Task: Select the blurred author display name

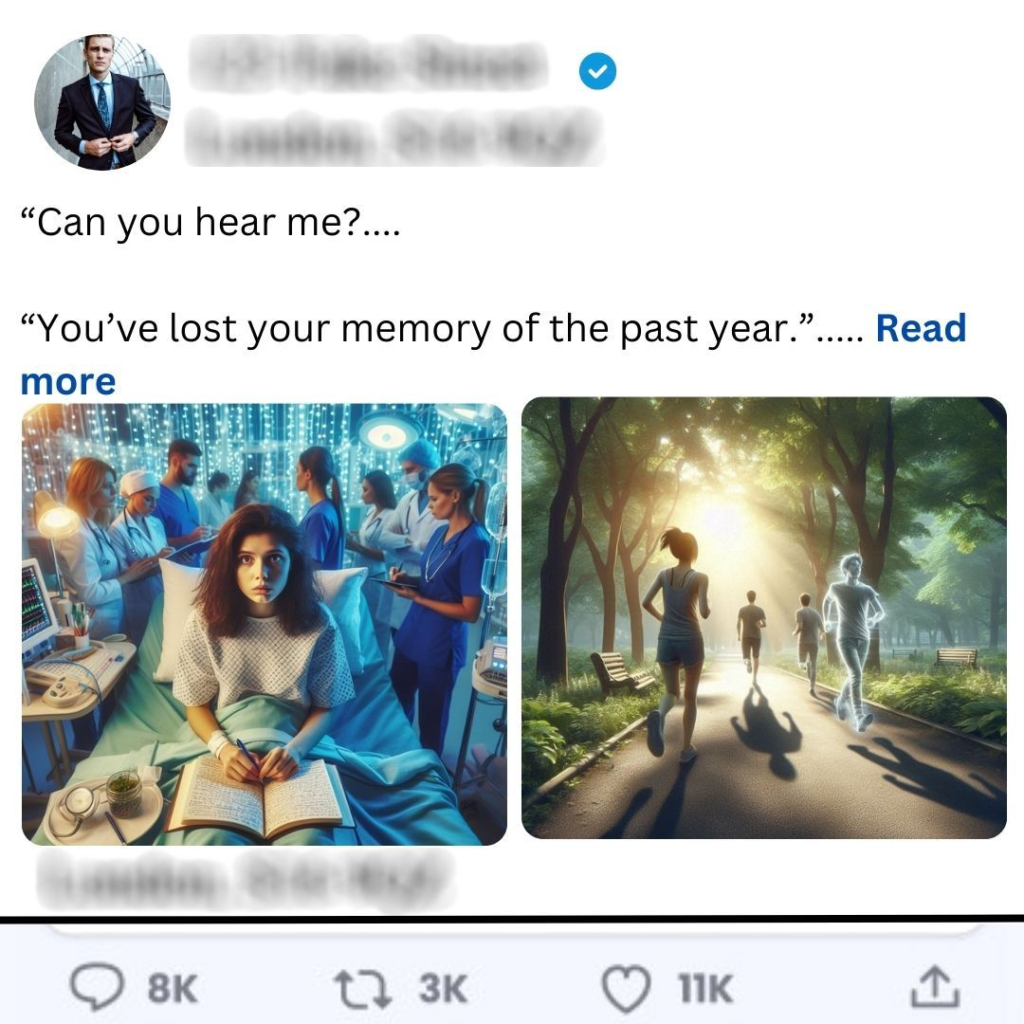Action: click(x=369, y=64)
